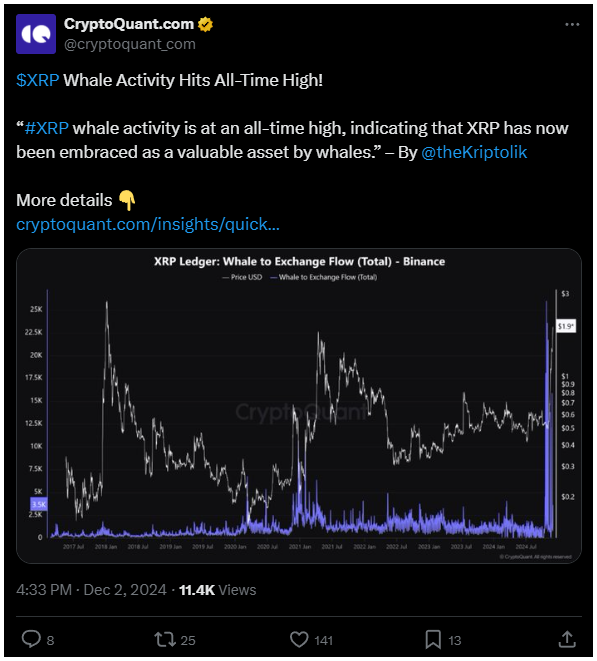
Task: Like the post with the heart icon
Action: click(299, 640)
